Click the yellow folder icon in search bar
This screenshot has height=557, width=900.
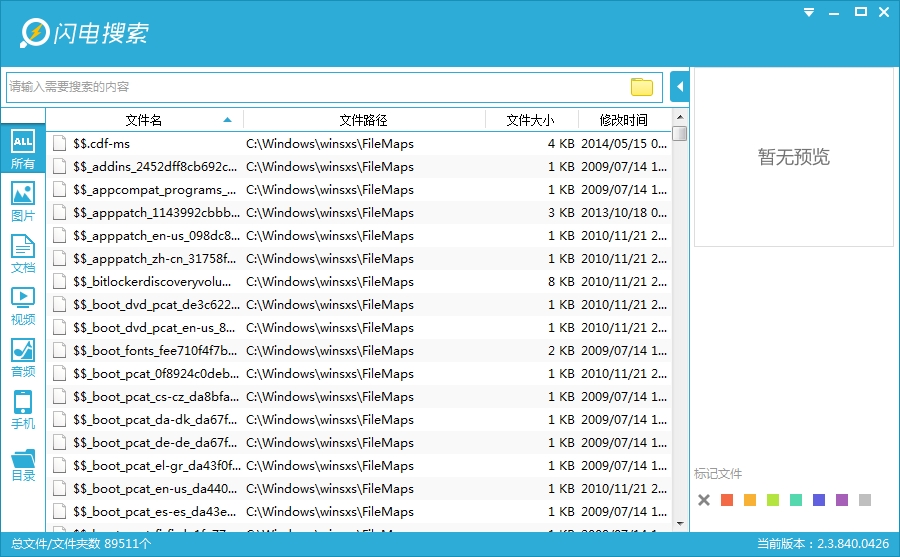(x=641, y=87)
